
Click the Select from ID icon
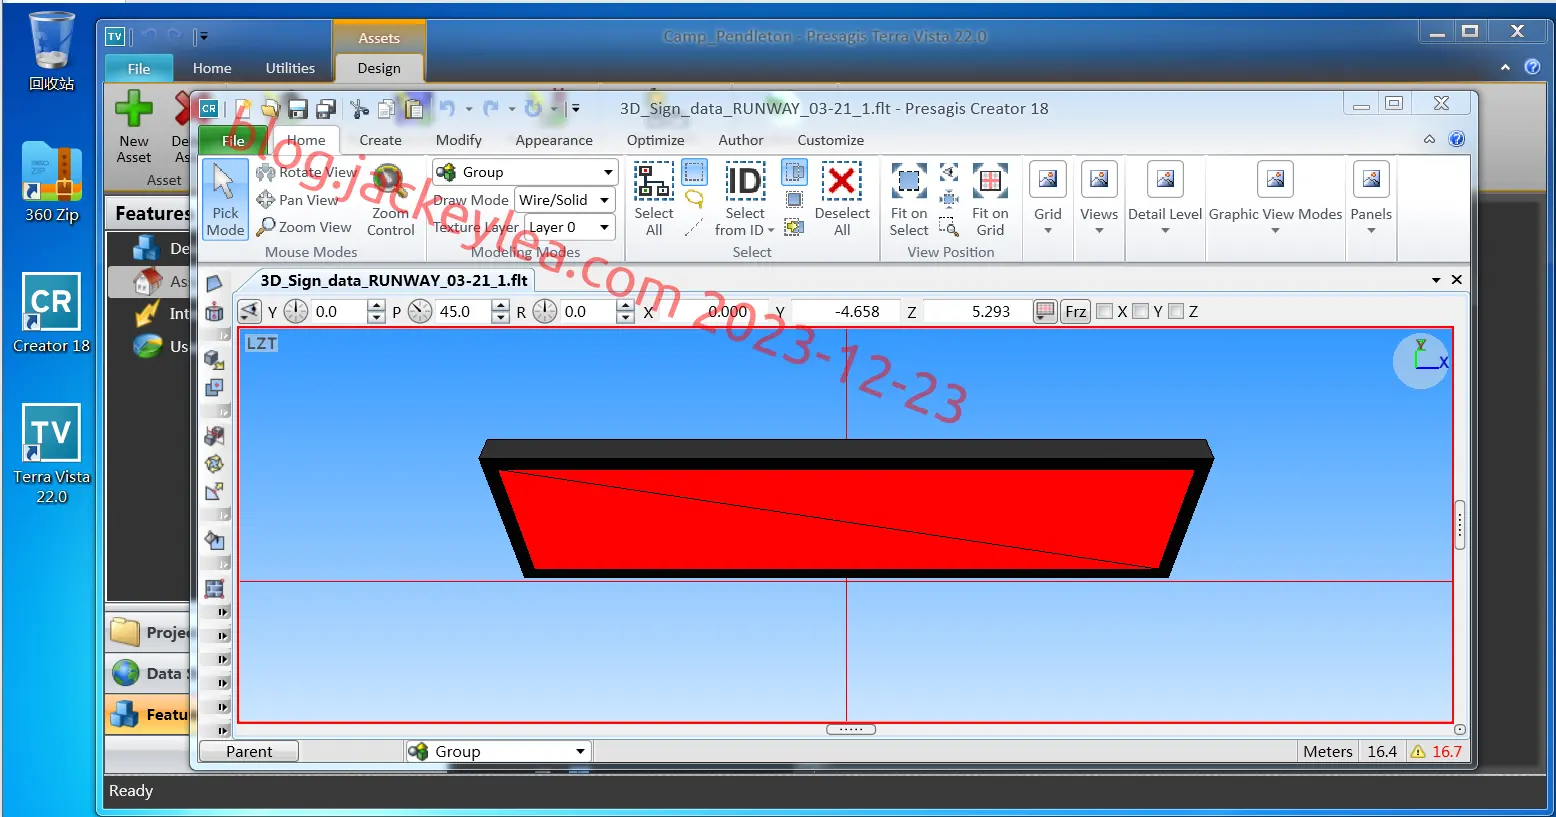[x=745, y=181]
